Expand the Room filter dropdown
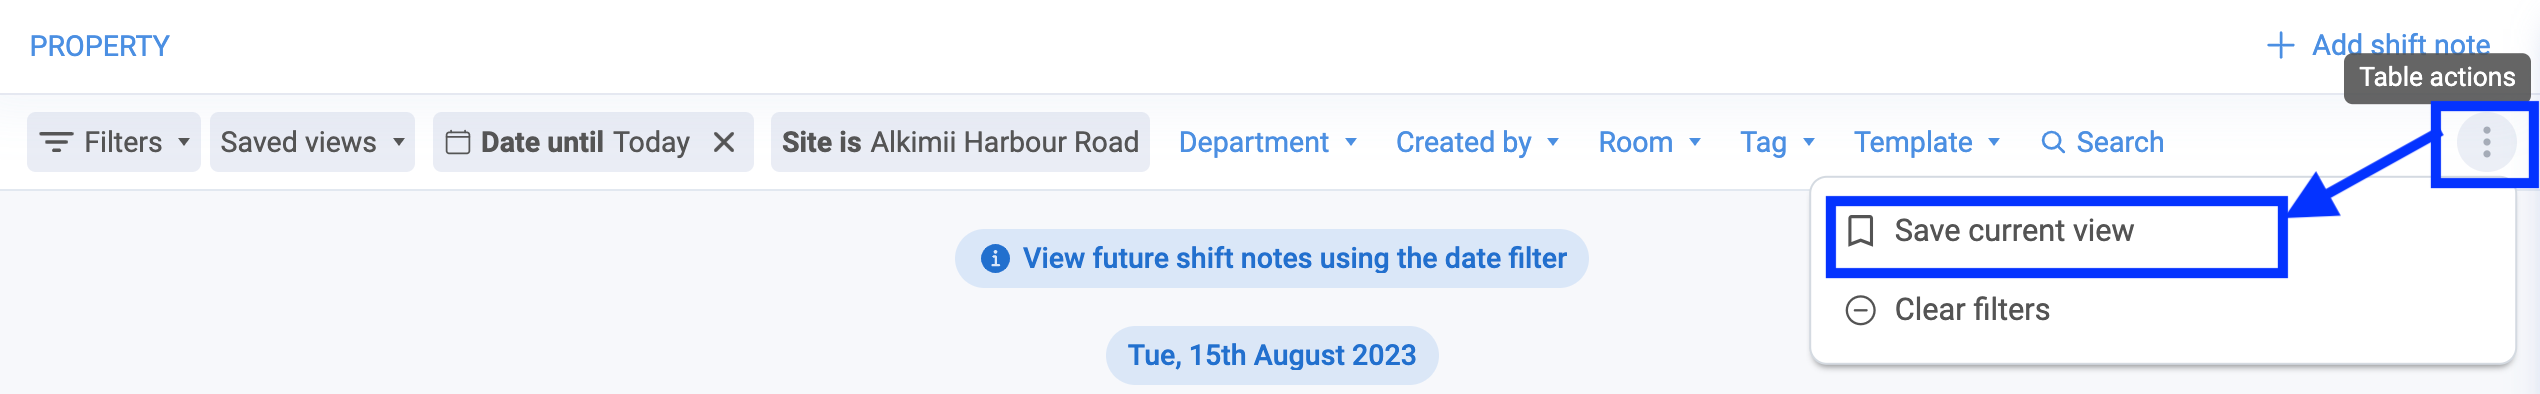This screenshot has height=394, width=2540. [1649, 142]
